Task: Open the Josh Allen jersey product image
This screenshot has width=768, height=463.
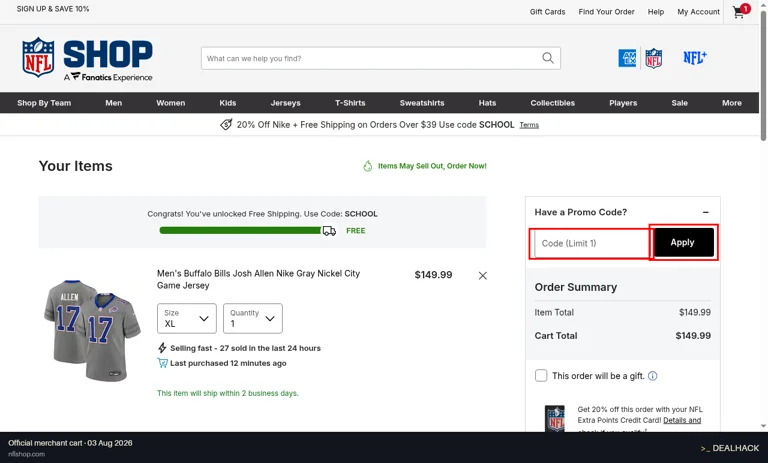Action: [x=92, y=330]
